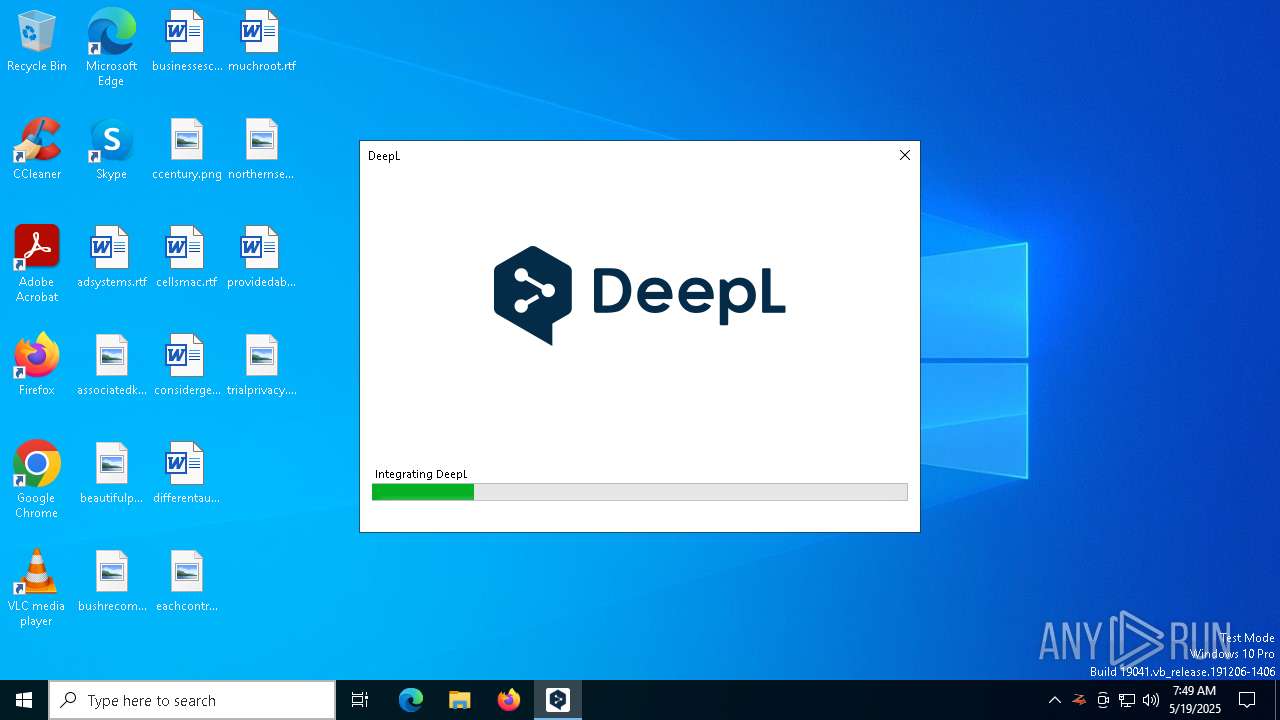Open Edge from the taskbar
1280x720 pixels.
coord(411,700)
